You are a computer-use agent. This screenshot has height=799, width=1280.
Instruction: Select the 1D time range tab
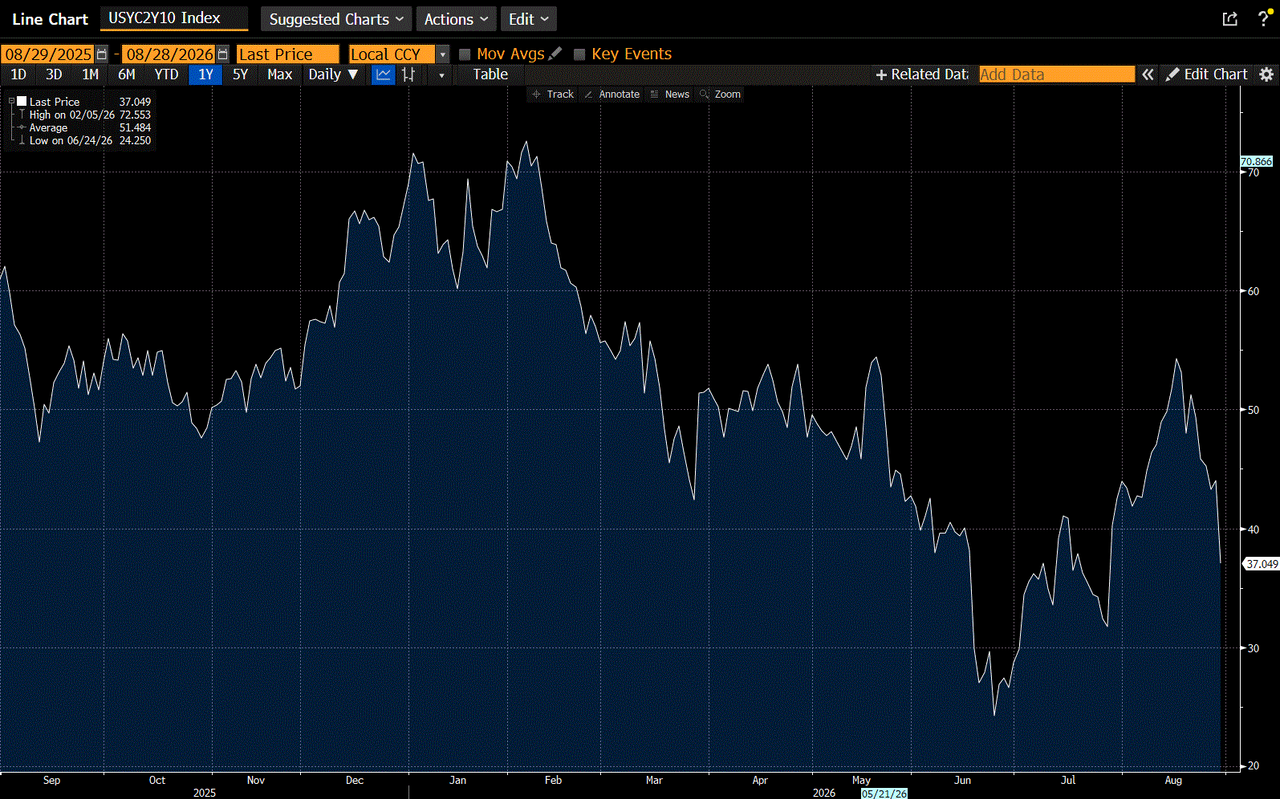click(18, 74)
